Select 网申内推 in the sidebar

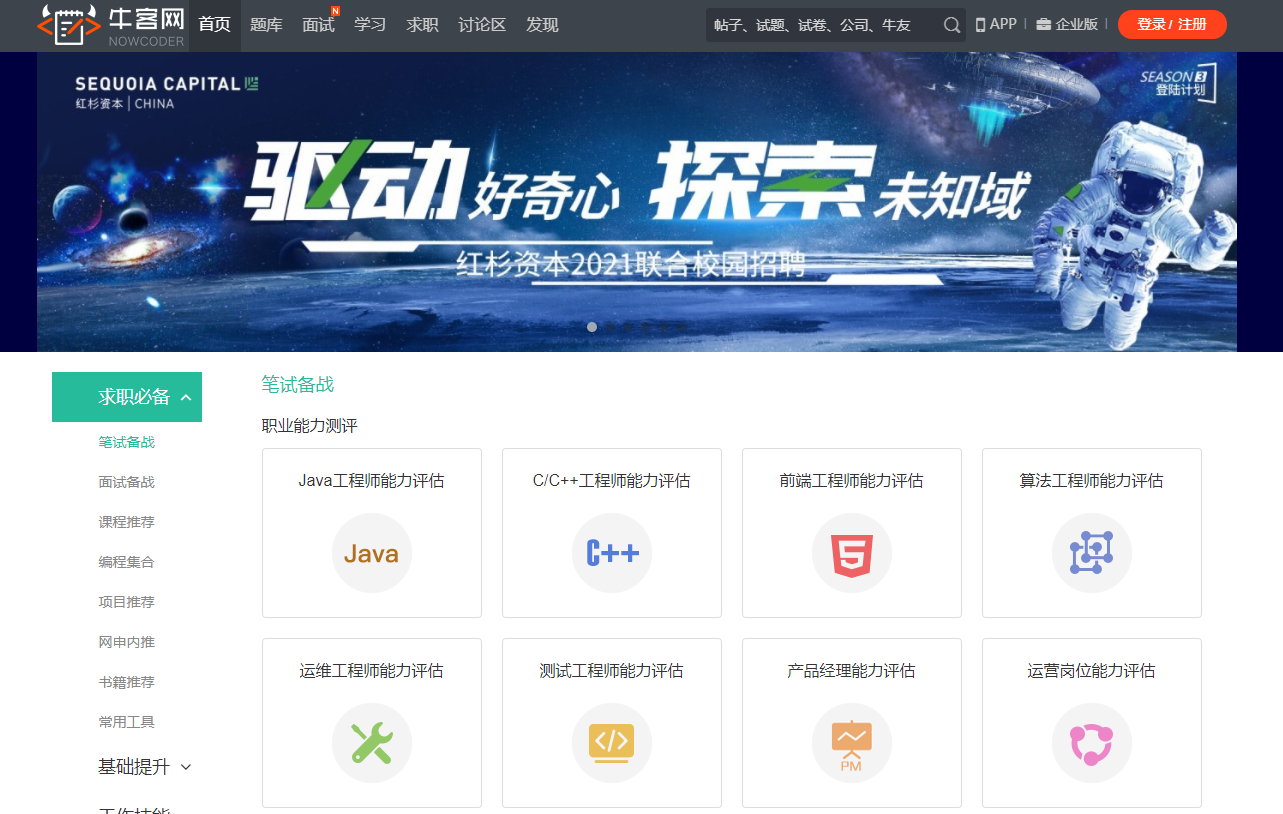pos(127,642)
